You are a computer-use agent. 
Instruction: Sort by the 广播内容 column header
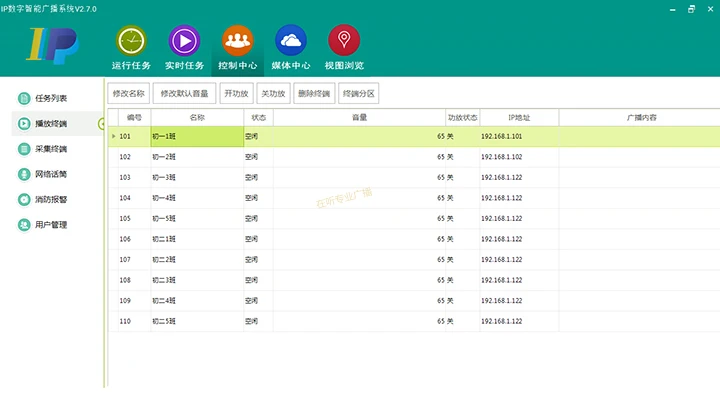641,118
